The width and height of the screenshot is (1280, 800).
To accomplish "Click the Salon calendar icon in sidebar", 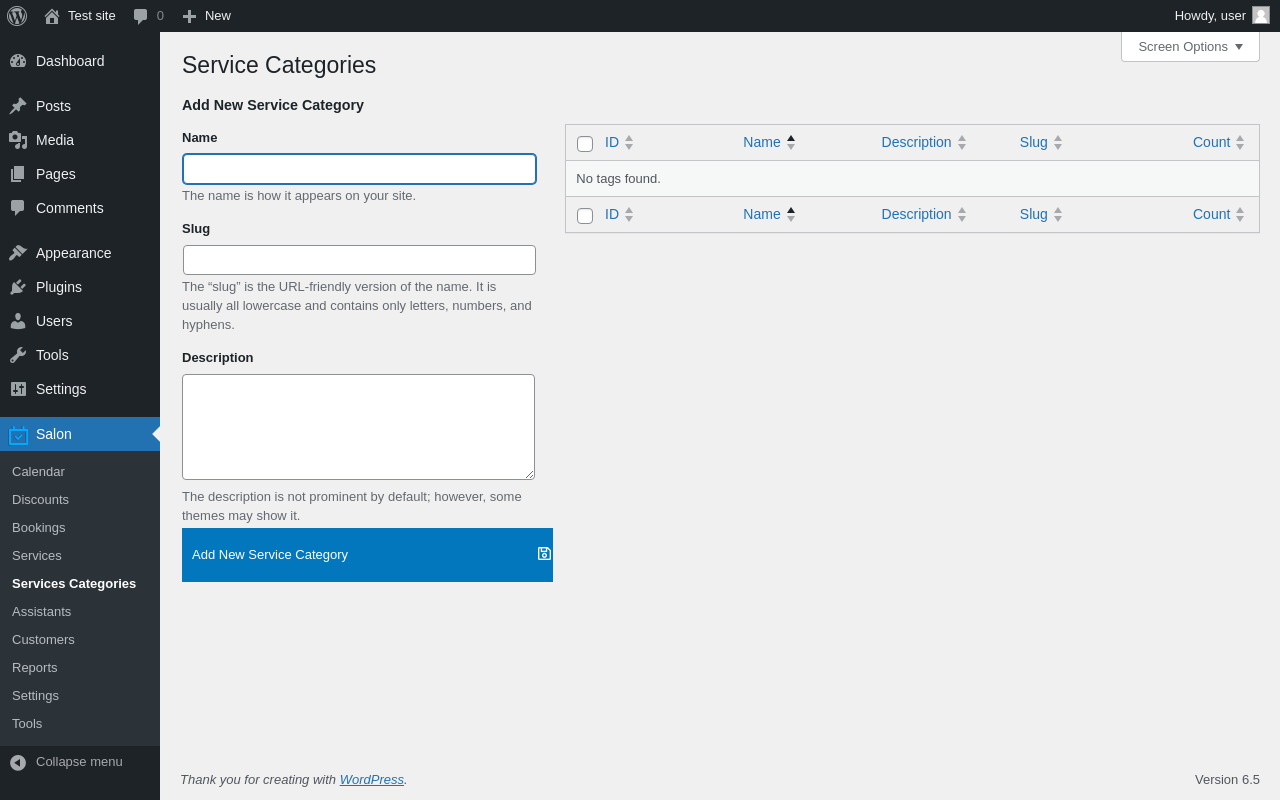I will [x=18, y=435].
